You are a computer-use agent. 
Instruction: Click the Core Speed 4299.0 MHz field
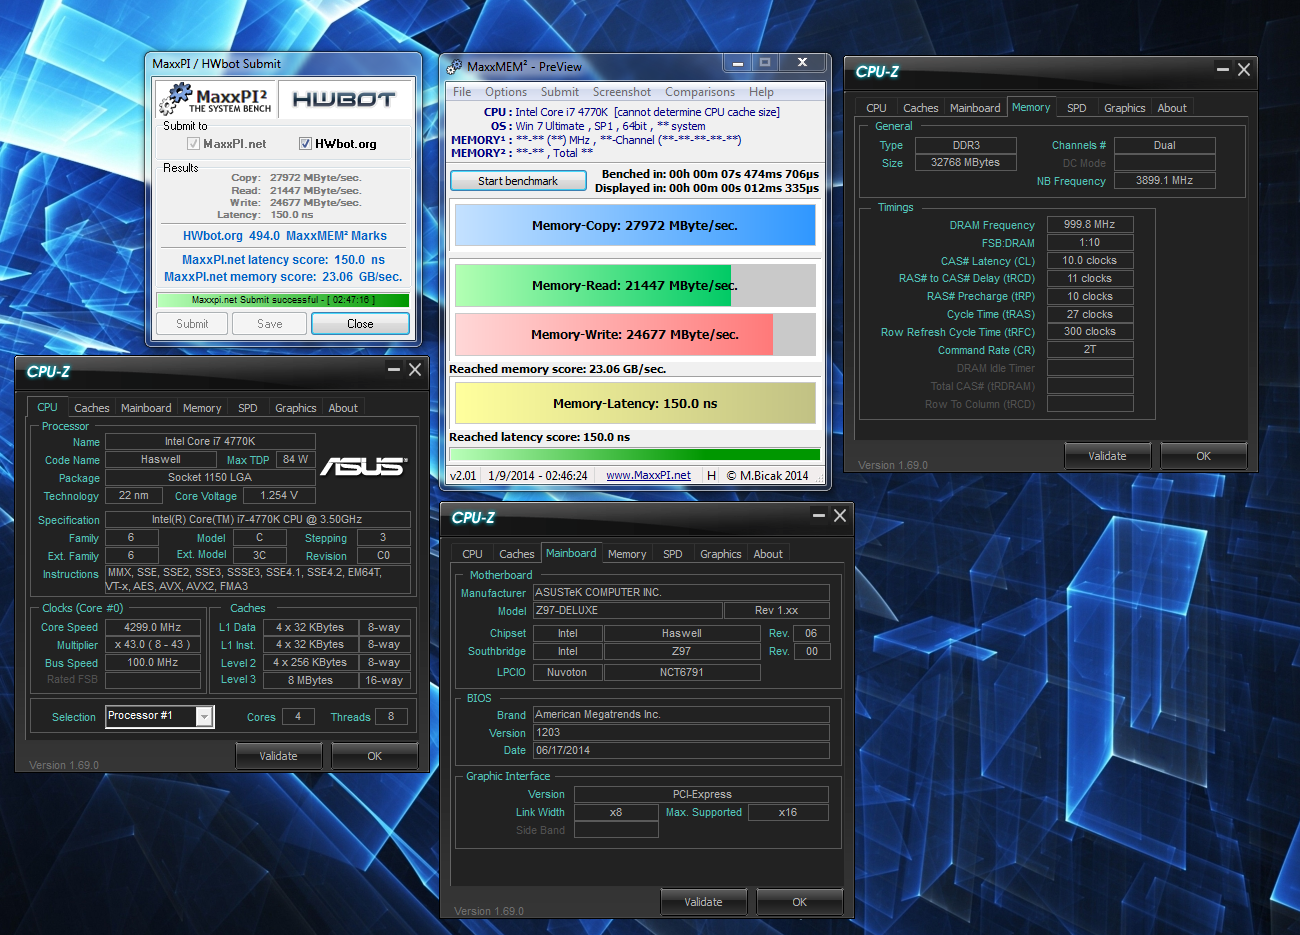point(152,627)
